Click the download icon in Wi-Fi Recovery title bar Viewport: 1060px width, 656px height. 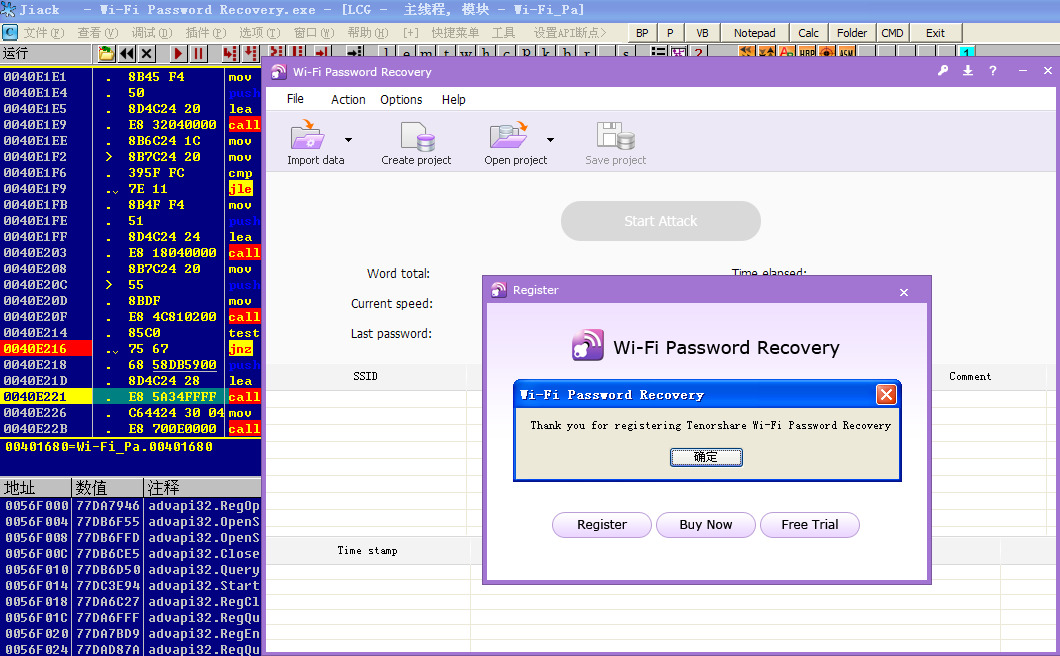click(x=968, y=70)
